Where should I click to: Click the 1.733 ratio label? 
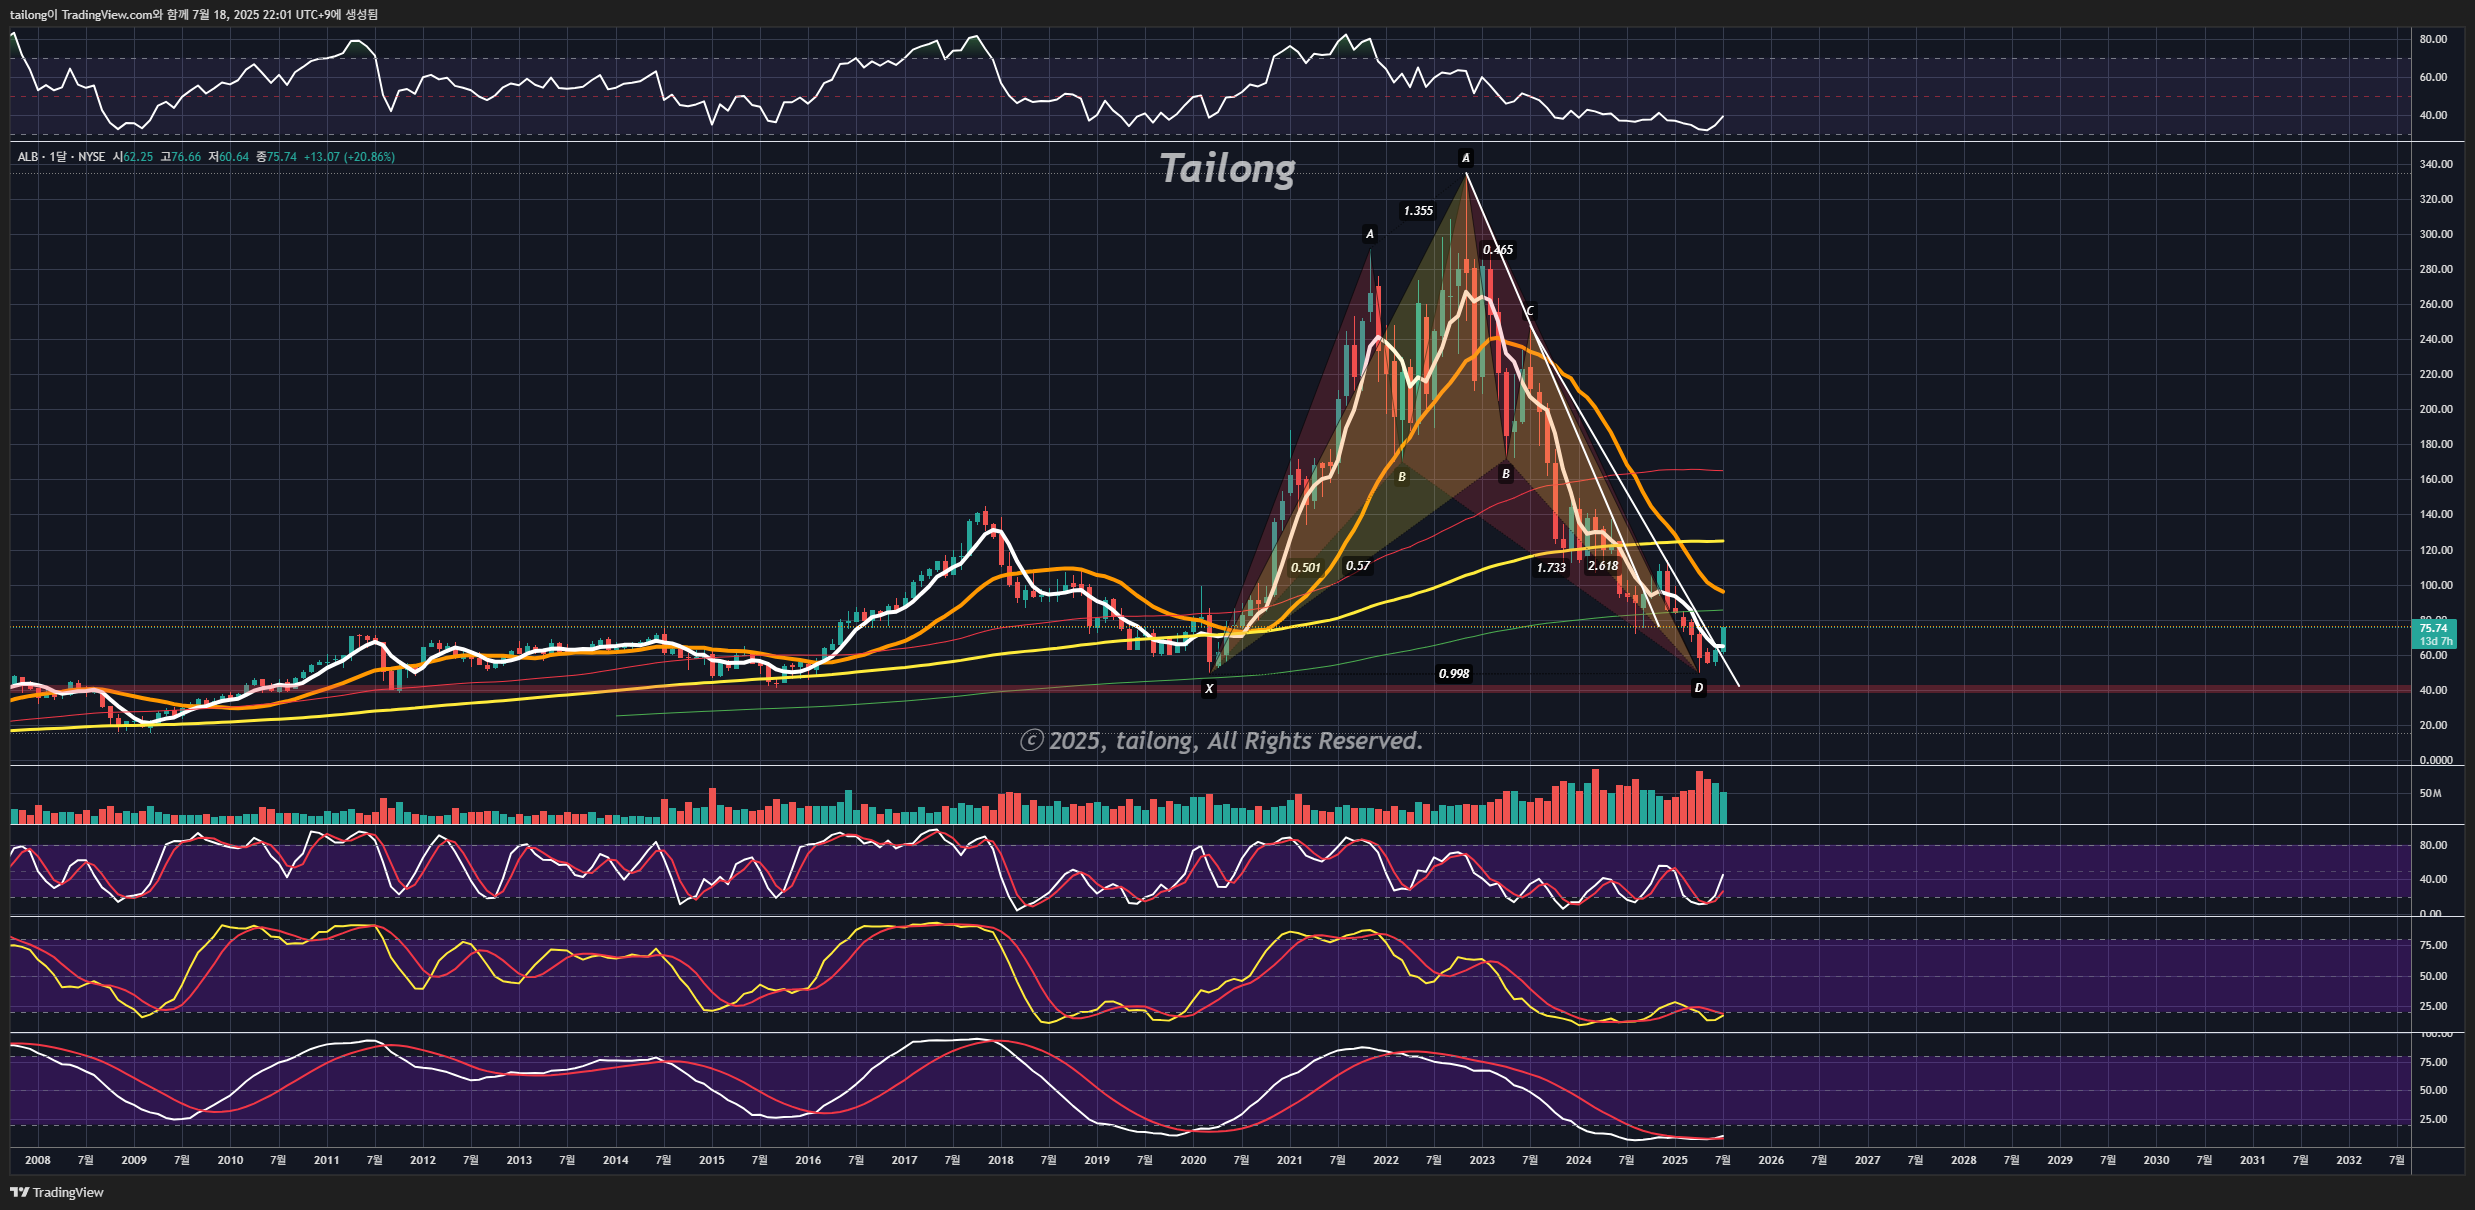1551,568
